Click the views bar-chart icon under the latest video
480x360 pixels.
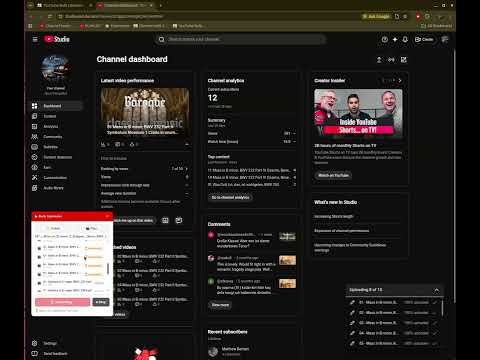pos(103,144)
